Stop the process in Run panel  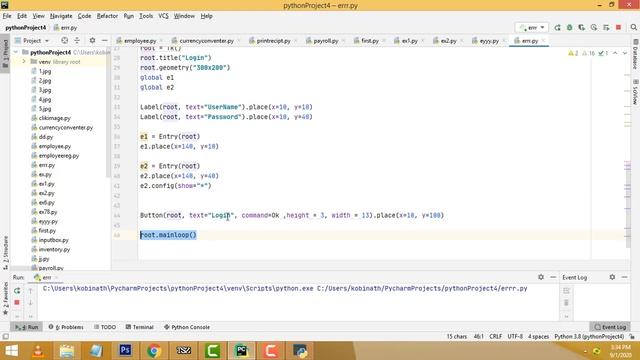[x=17, y=302]
